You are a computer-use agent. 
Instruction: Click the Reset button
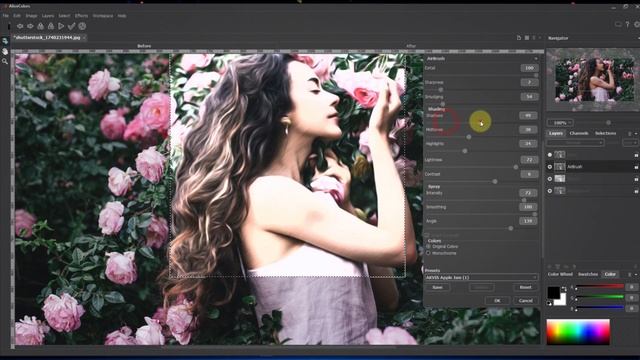click(525, 287)
